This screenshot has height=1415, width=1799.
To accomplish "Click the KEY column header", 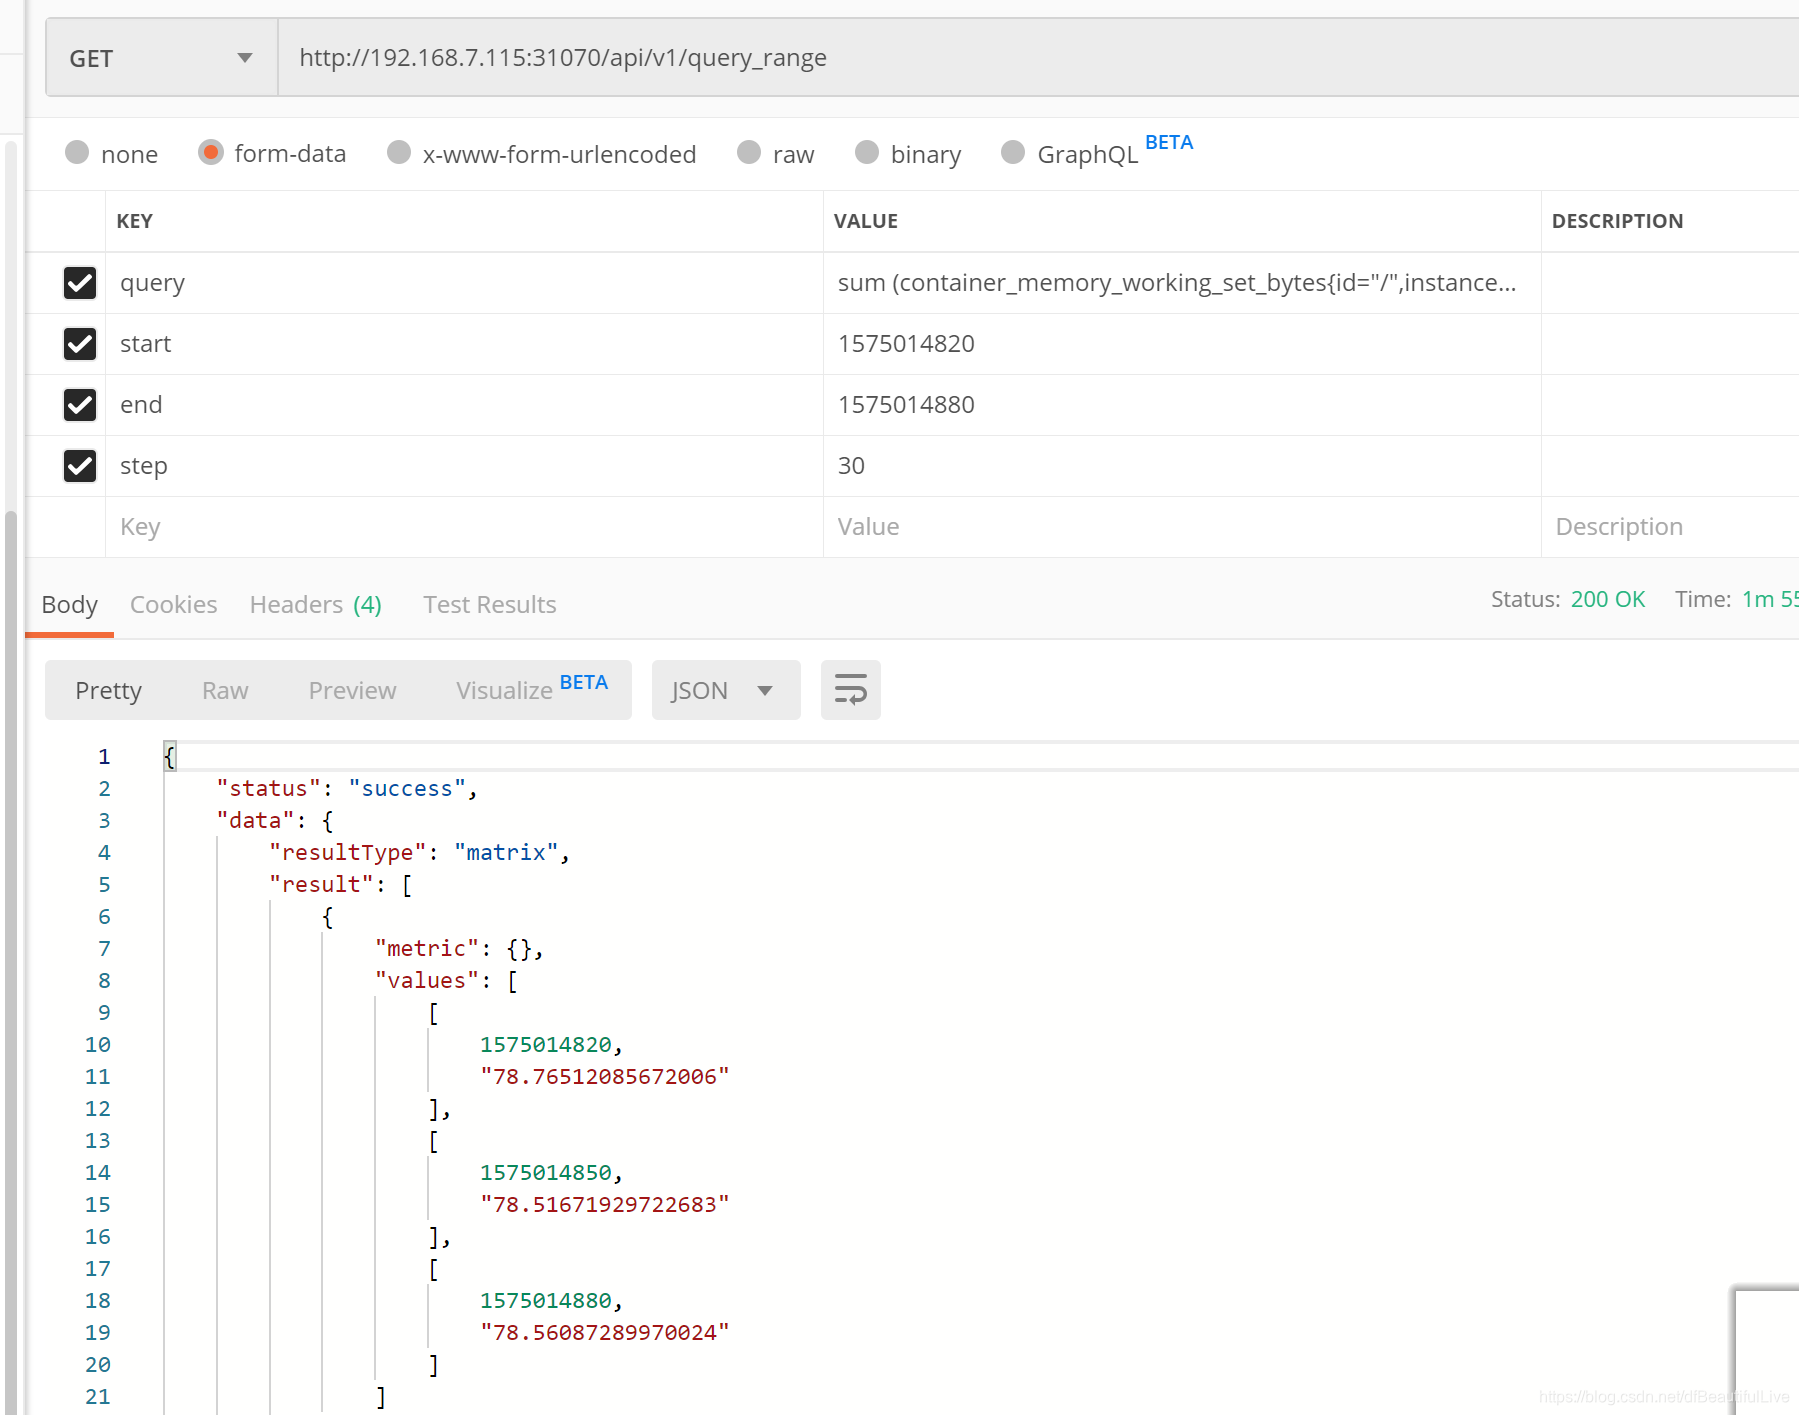I will coord(135,221).
